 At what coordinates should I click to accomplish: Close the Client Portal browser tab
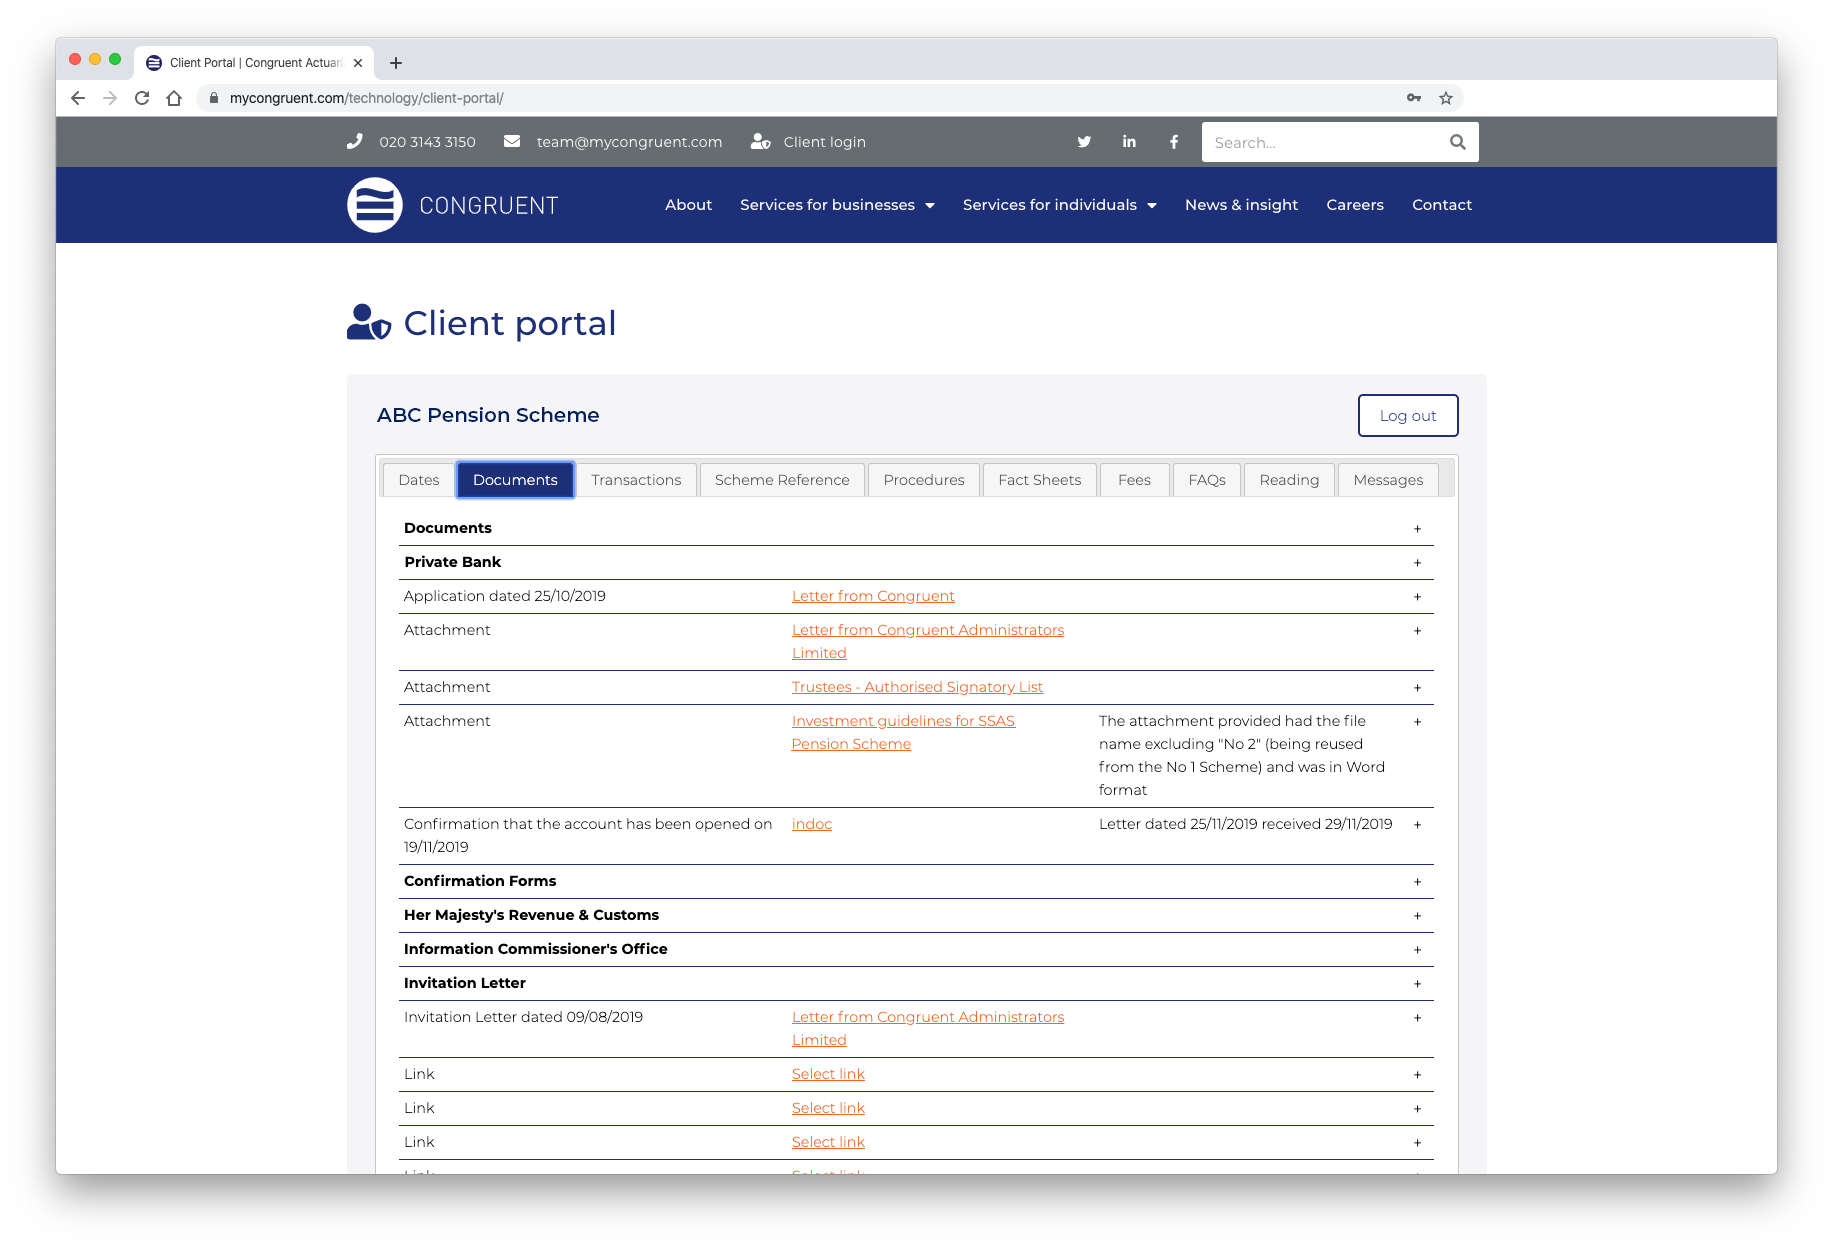(358, 63)
